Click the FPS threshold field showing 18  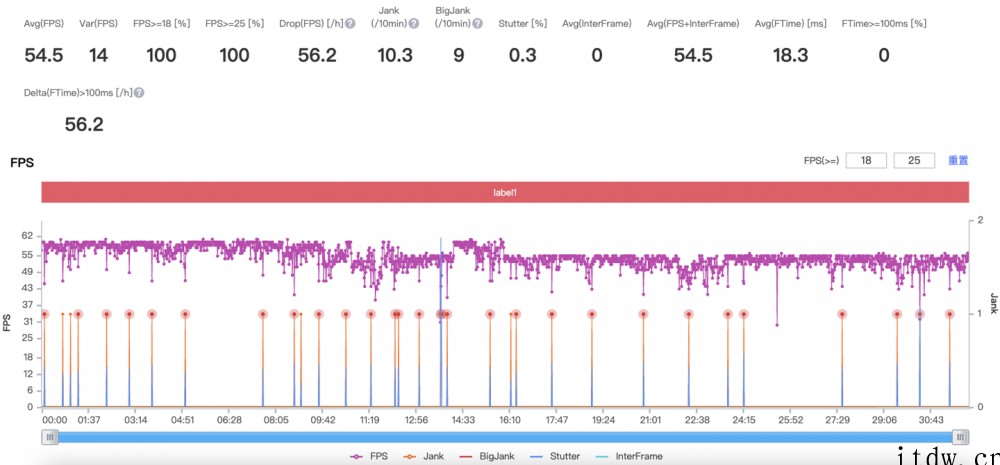pos(866,161)
